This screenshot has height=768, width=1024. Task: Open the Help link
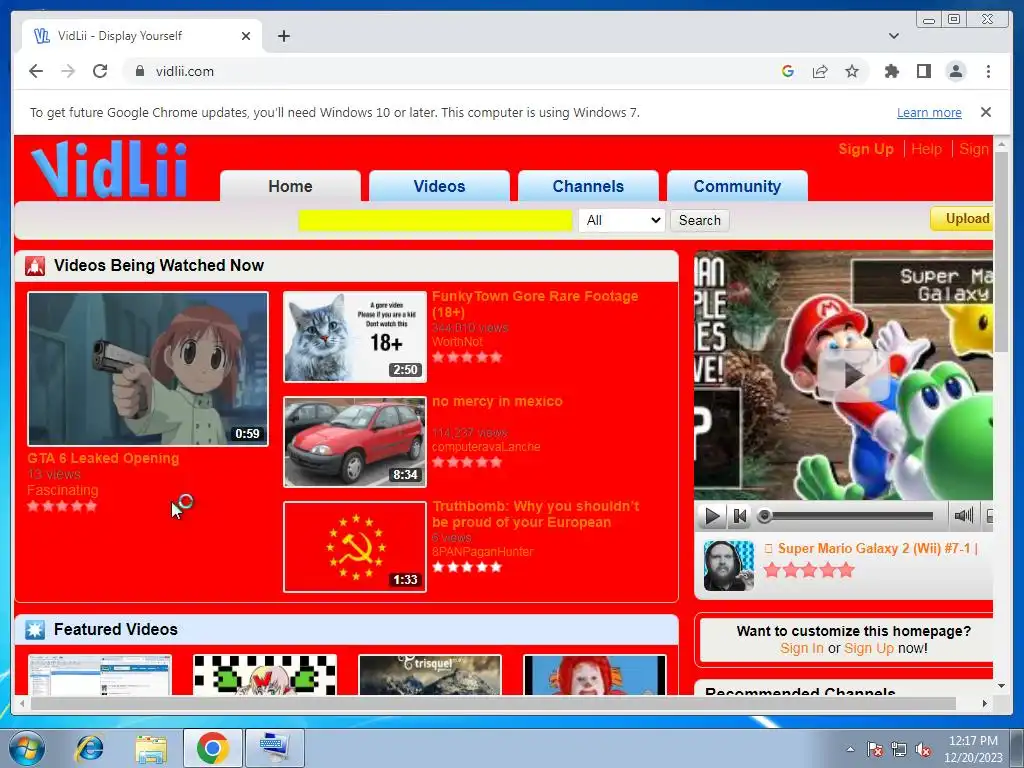(x=926, y=149)
